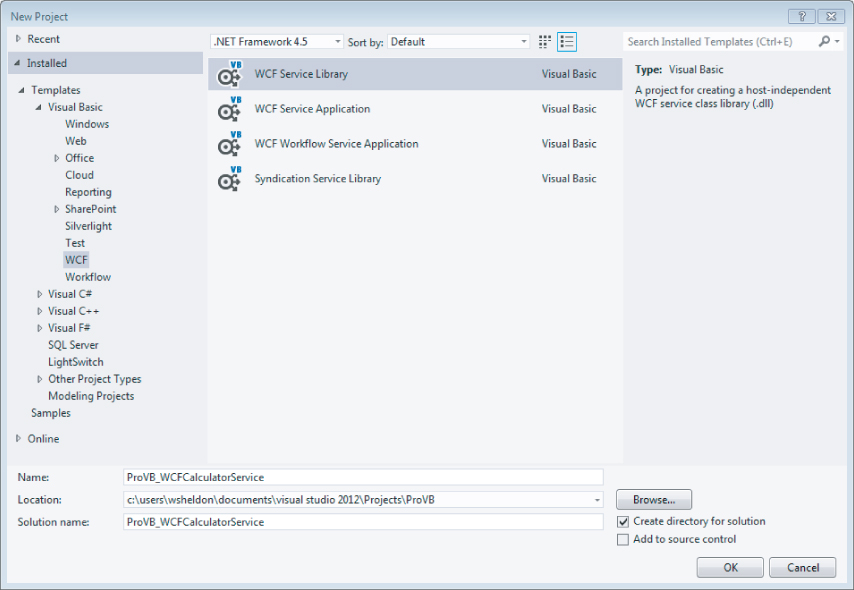This screenshot has height=590, width=854.
Task: Open the Location path dropdown arrow
Action: click(x=597, y=500)
